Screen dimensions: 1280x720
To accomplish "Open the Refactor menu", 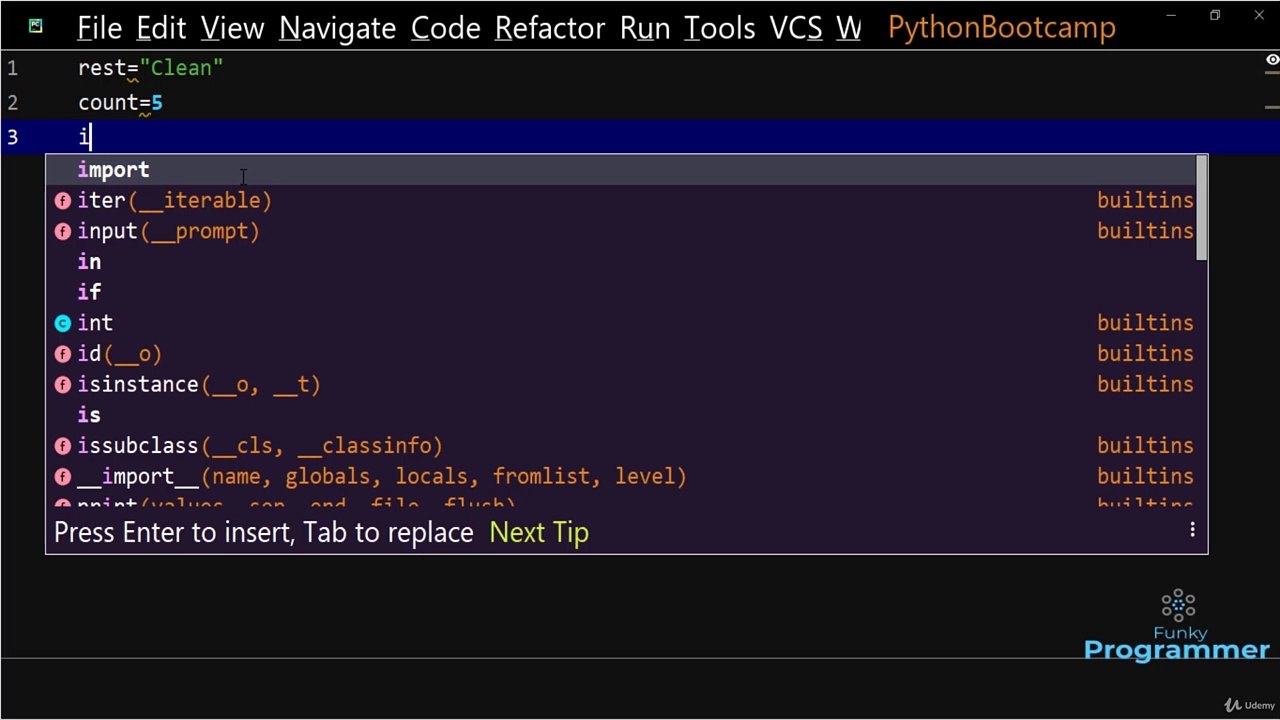I will point(551,28).
